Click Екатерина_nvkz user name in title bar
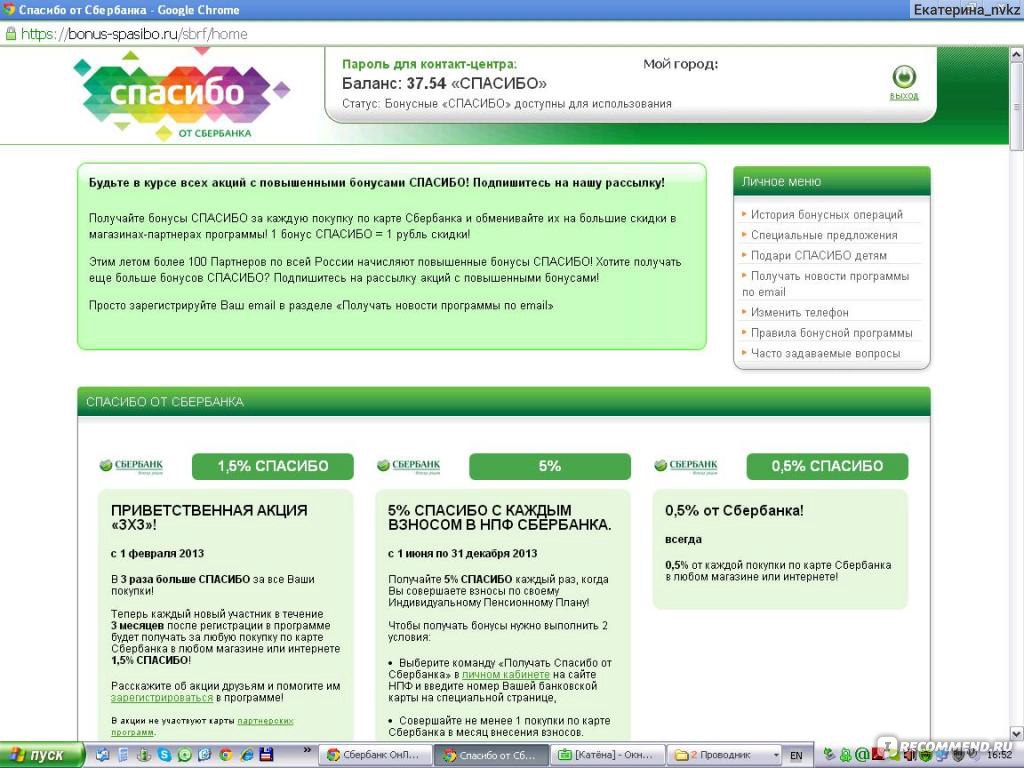The height and width of the screenshot is (768, 1024). 967,10
